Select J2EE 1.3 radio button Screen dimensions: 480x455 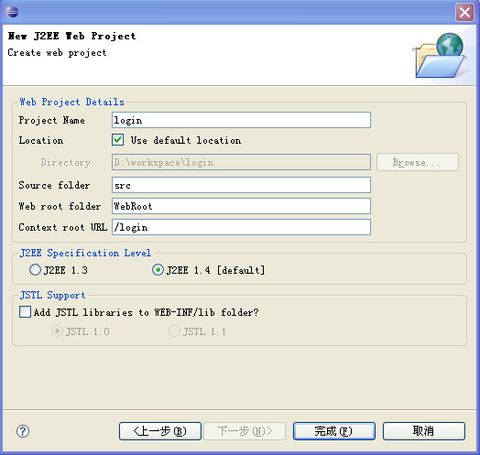click(35, 270)
